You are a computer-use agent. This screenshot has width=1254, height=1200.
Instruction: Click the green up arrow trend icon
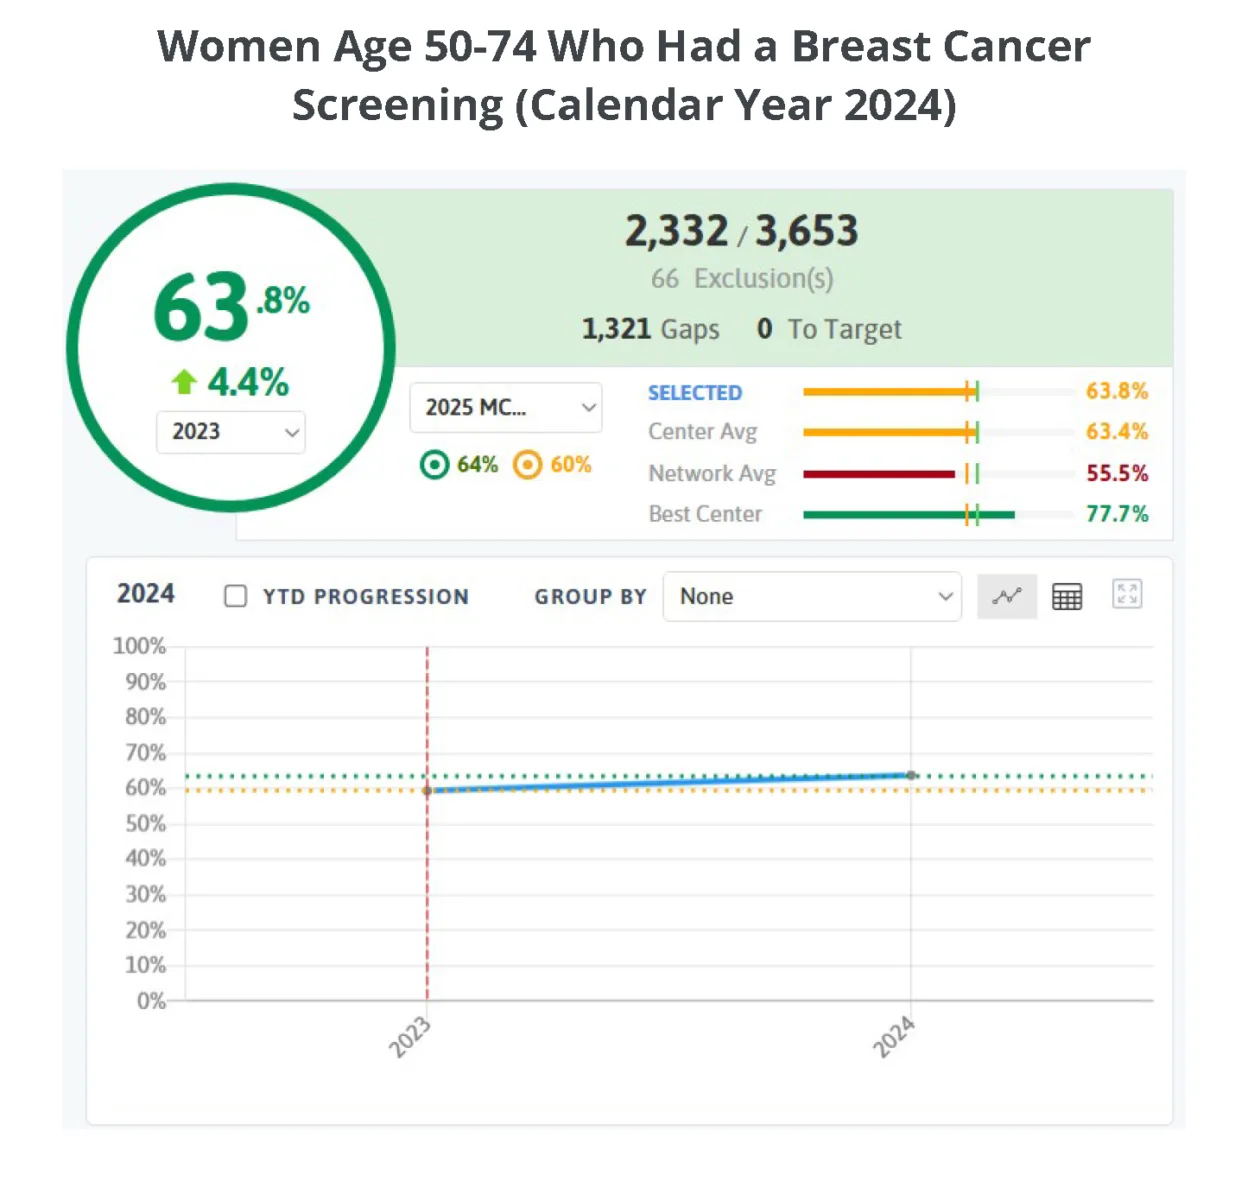pyautogui.click(x=183, y=382)
